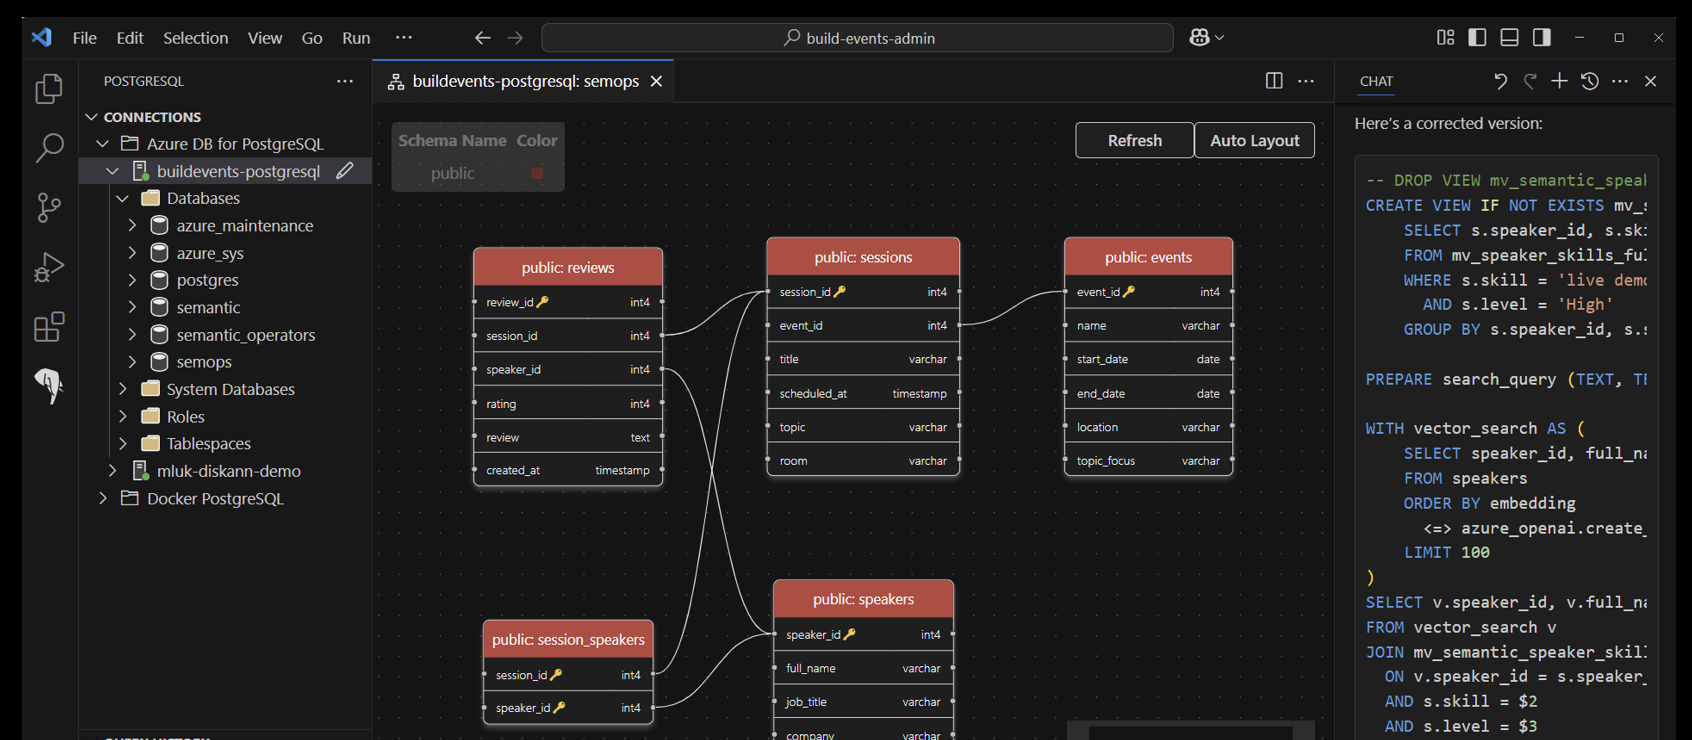Image resolution: width=1692 pixels, height=740 pixels.
Task: Expand System Databases folder
Action: [123, 389]
